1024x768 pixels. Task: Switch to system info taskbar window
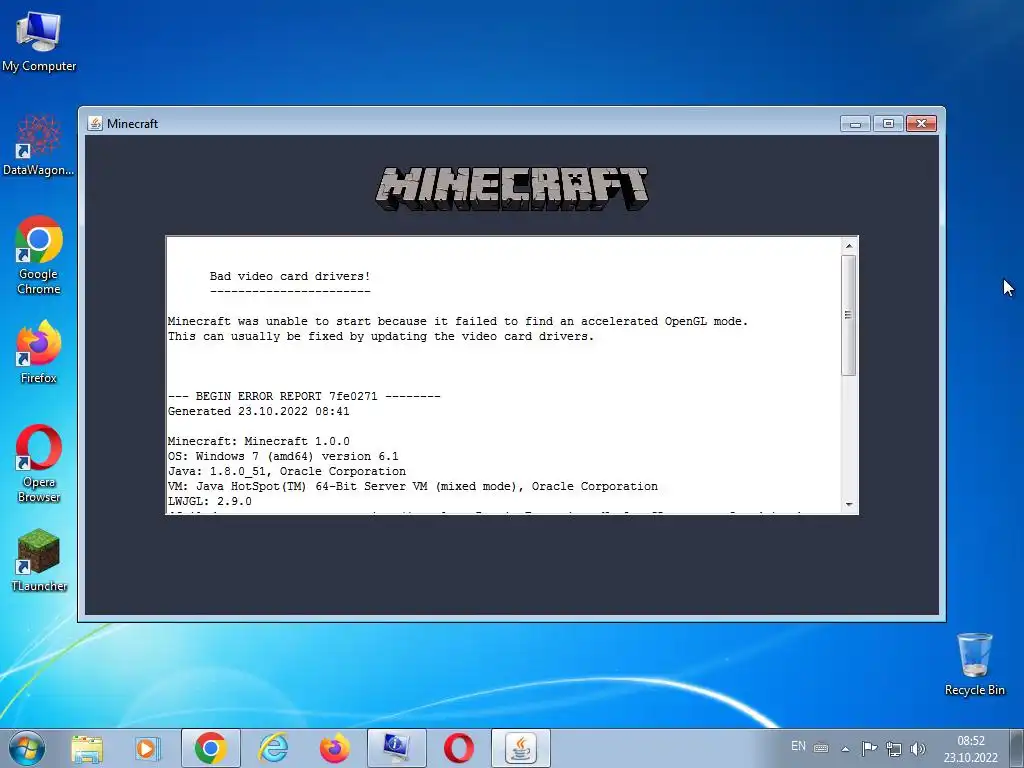point(396,748)
